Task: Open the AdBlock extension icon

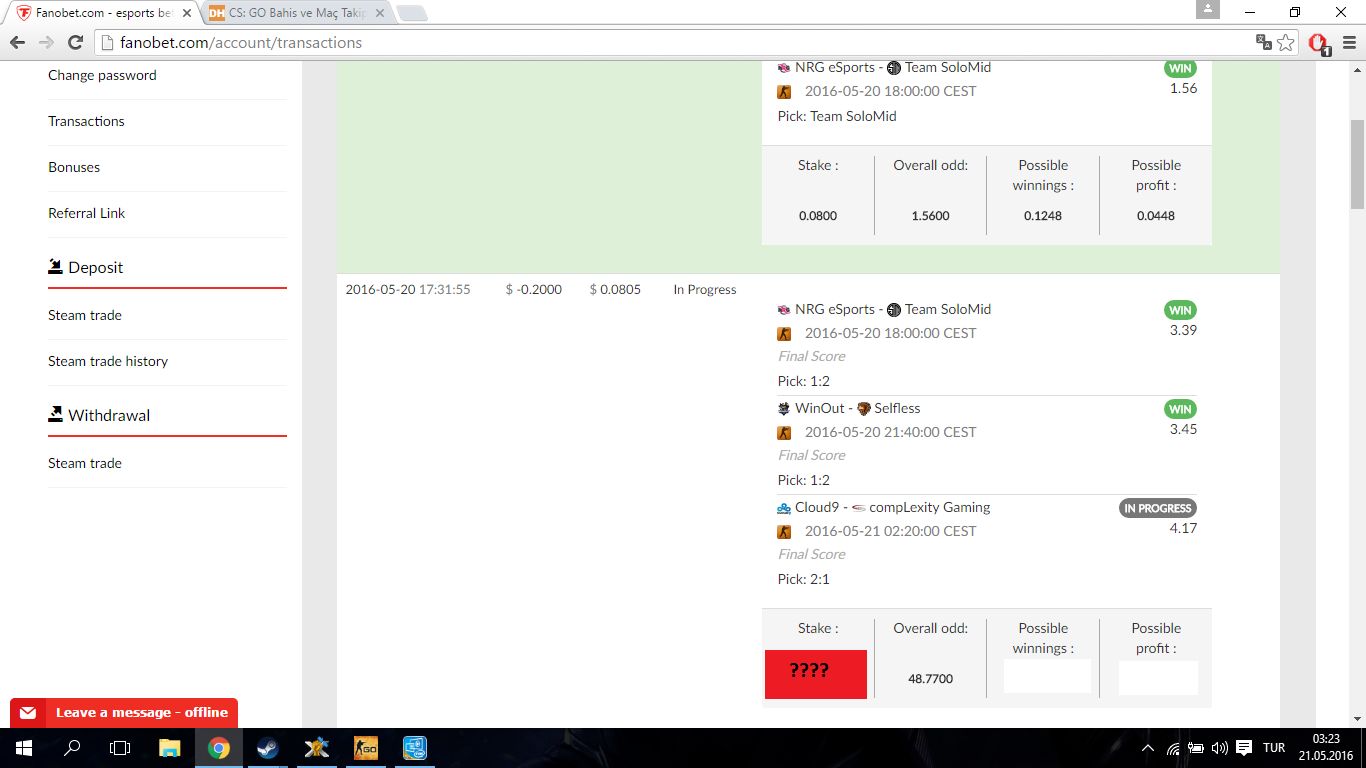Action: point(1318,43)
